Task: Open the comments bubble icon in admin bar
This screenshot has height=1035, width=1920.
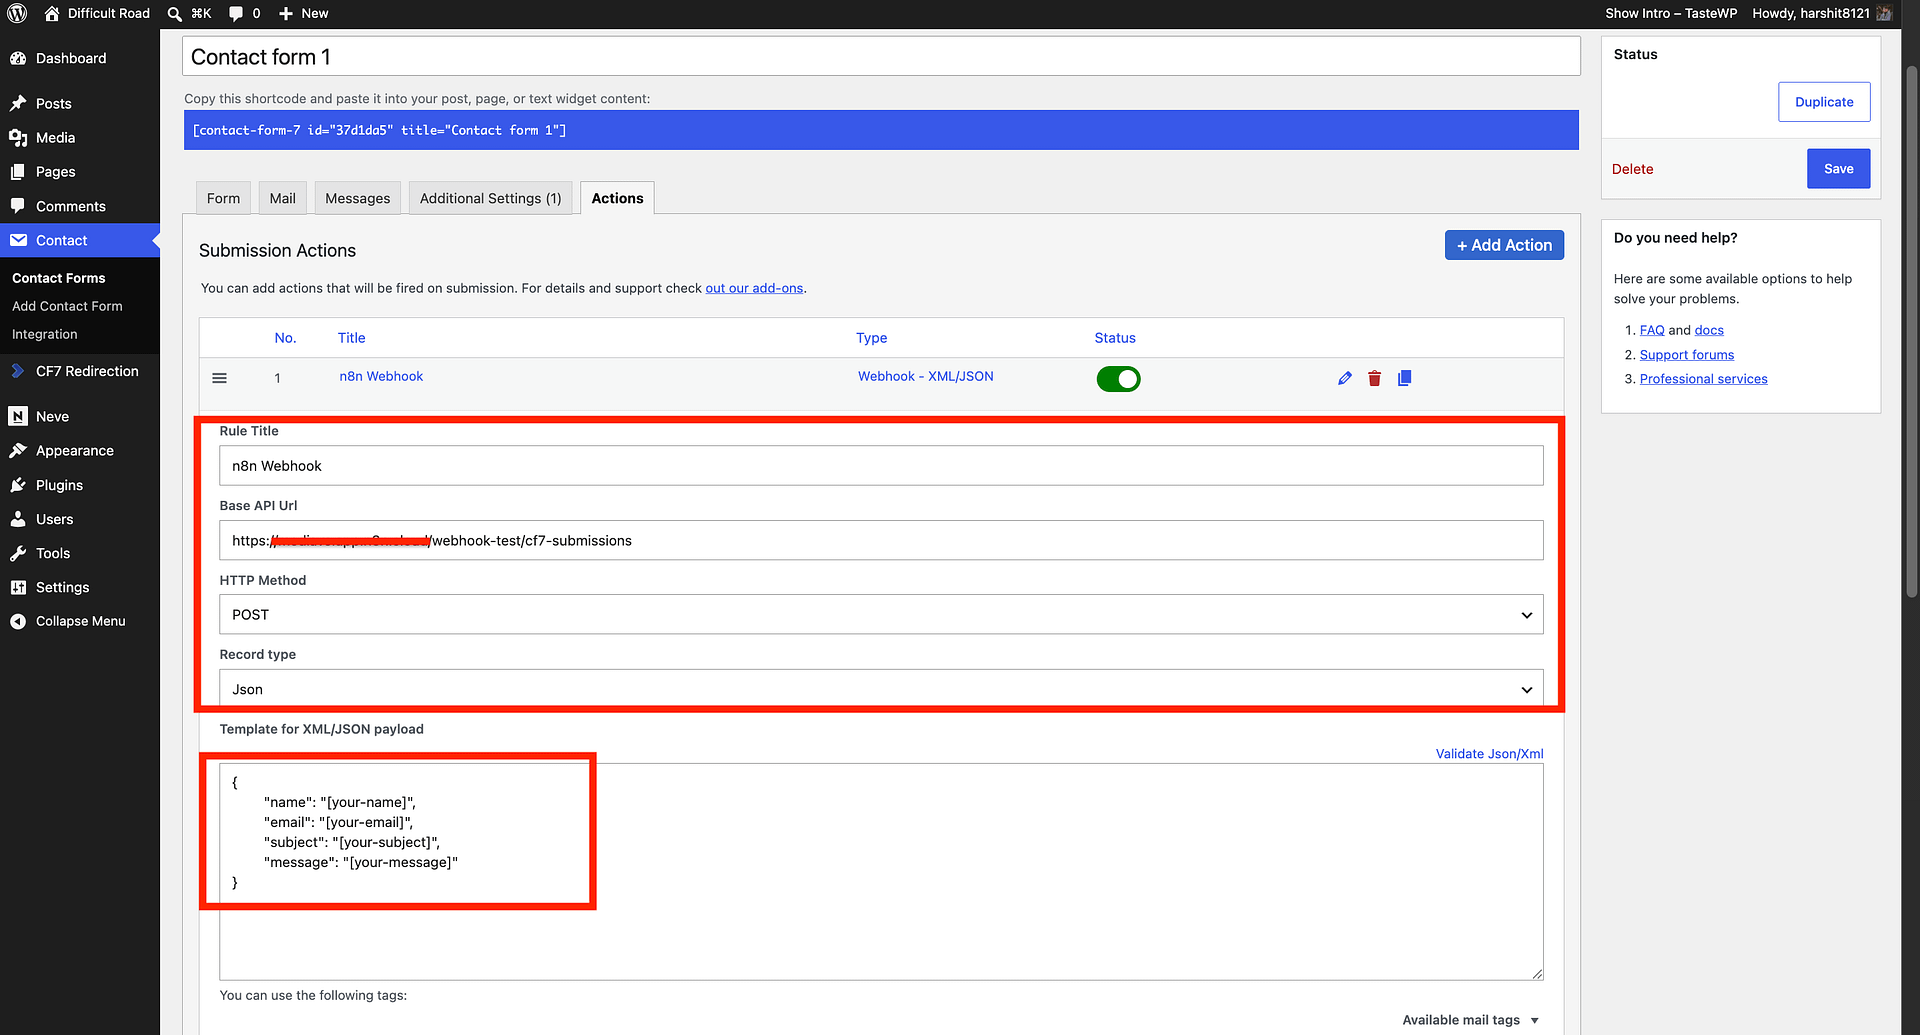Action: pyautogui.click(x=235, y=13)
